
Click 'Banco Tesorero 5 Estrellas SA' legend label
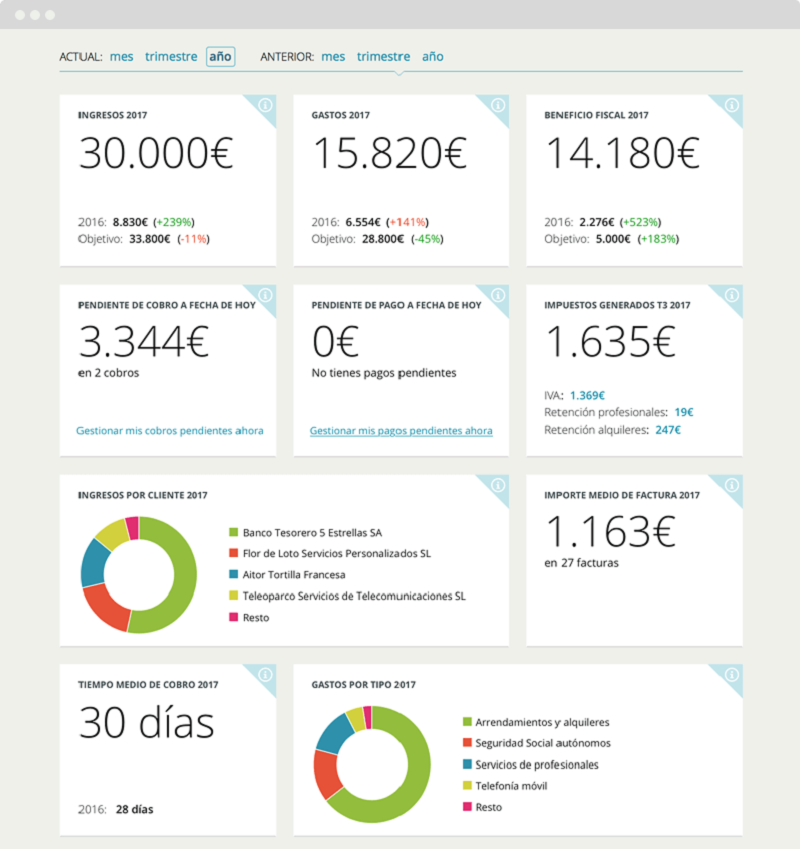(x=312, y=533)
